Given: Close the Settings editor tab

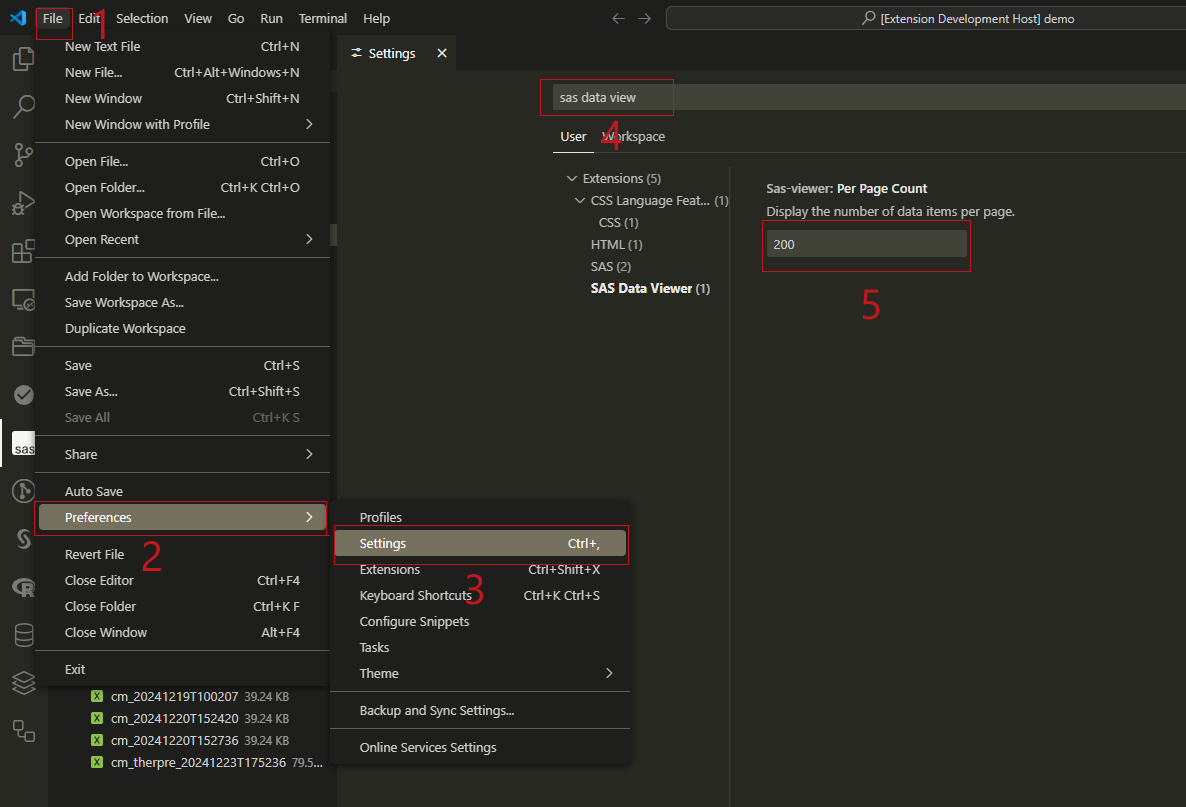Looking at the screenshot, I should pos(442,53).
